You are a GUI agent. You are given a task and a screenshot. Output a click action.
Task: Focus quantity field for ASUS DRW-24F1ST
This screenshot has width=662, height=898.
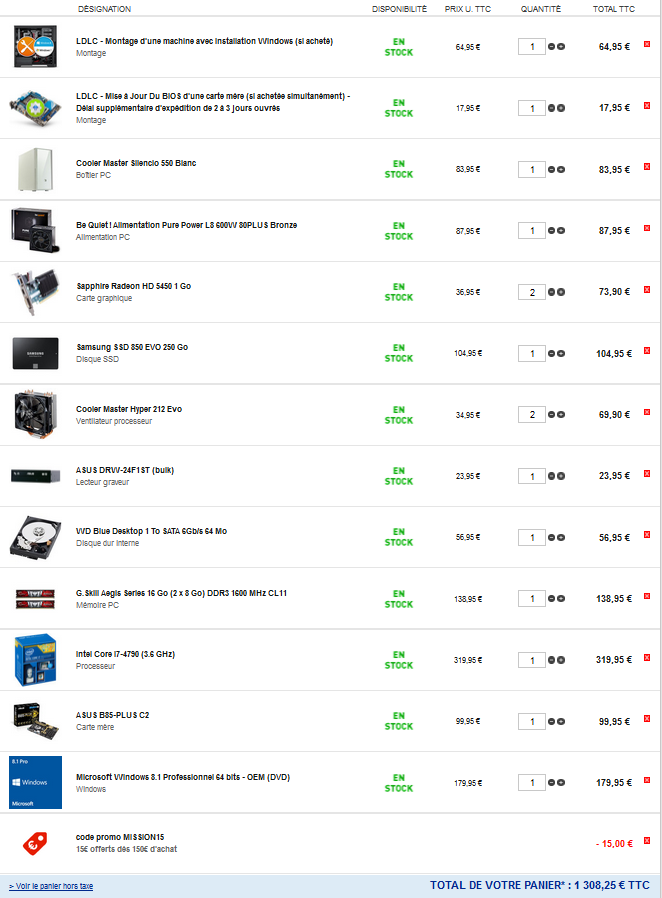[x=531, y=476]
